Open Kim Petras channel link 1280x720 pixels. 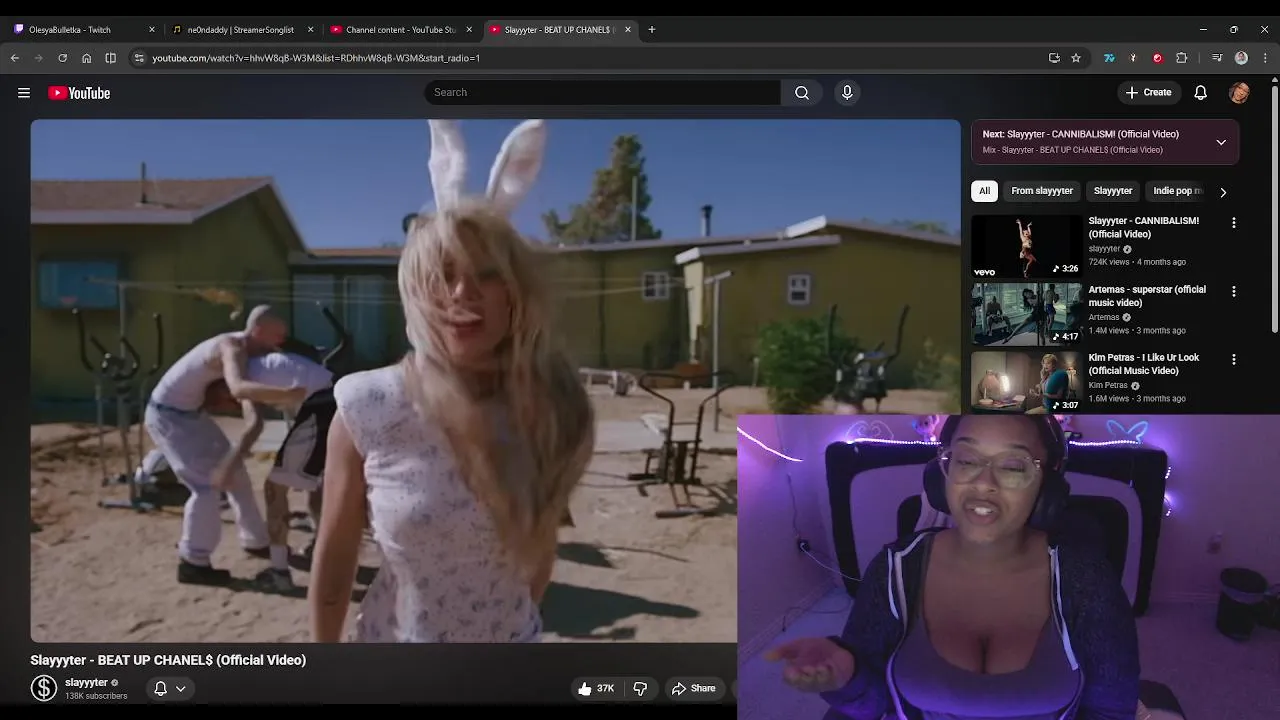[1108, 385]
